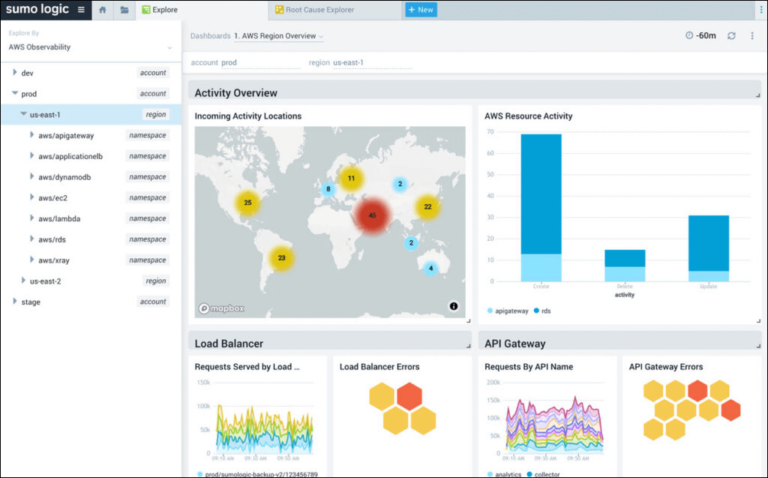Screen dimensions: 768x478
Task: Collapse the prod account node
Action: [15, 93]
